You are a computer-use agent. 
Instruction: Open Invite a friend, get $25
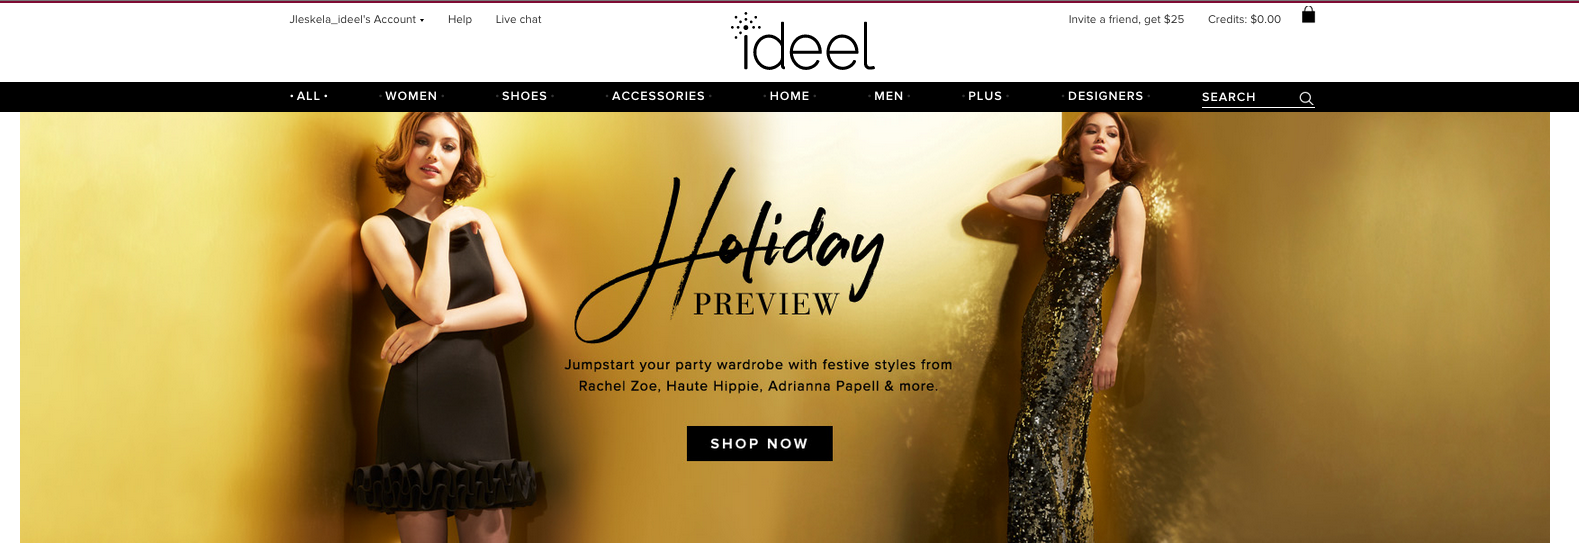(1126, 19)
